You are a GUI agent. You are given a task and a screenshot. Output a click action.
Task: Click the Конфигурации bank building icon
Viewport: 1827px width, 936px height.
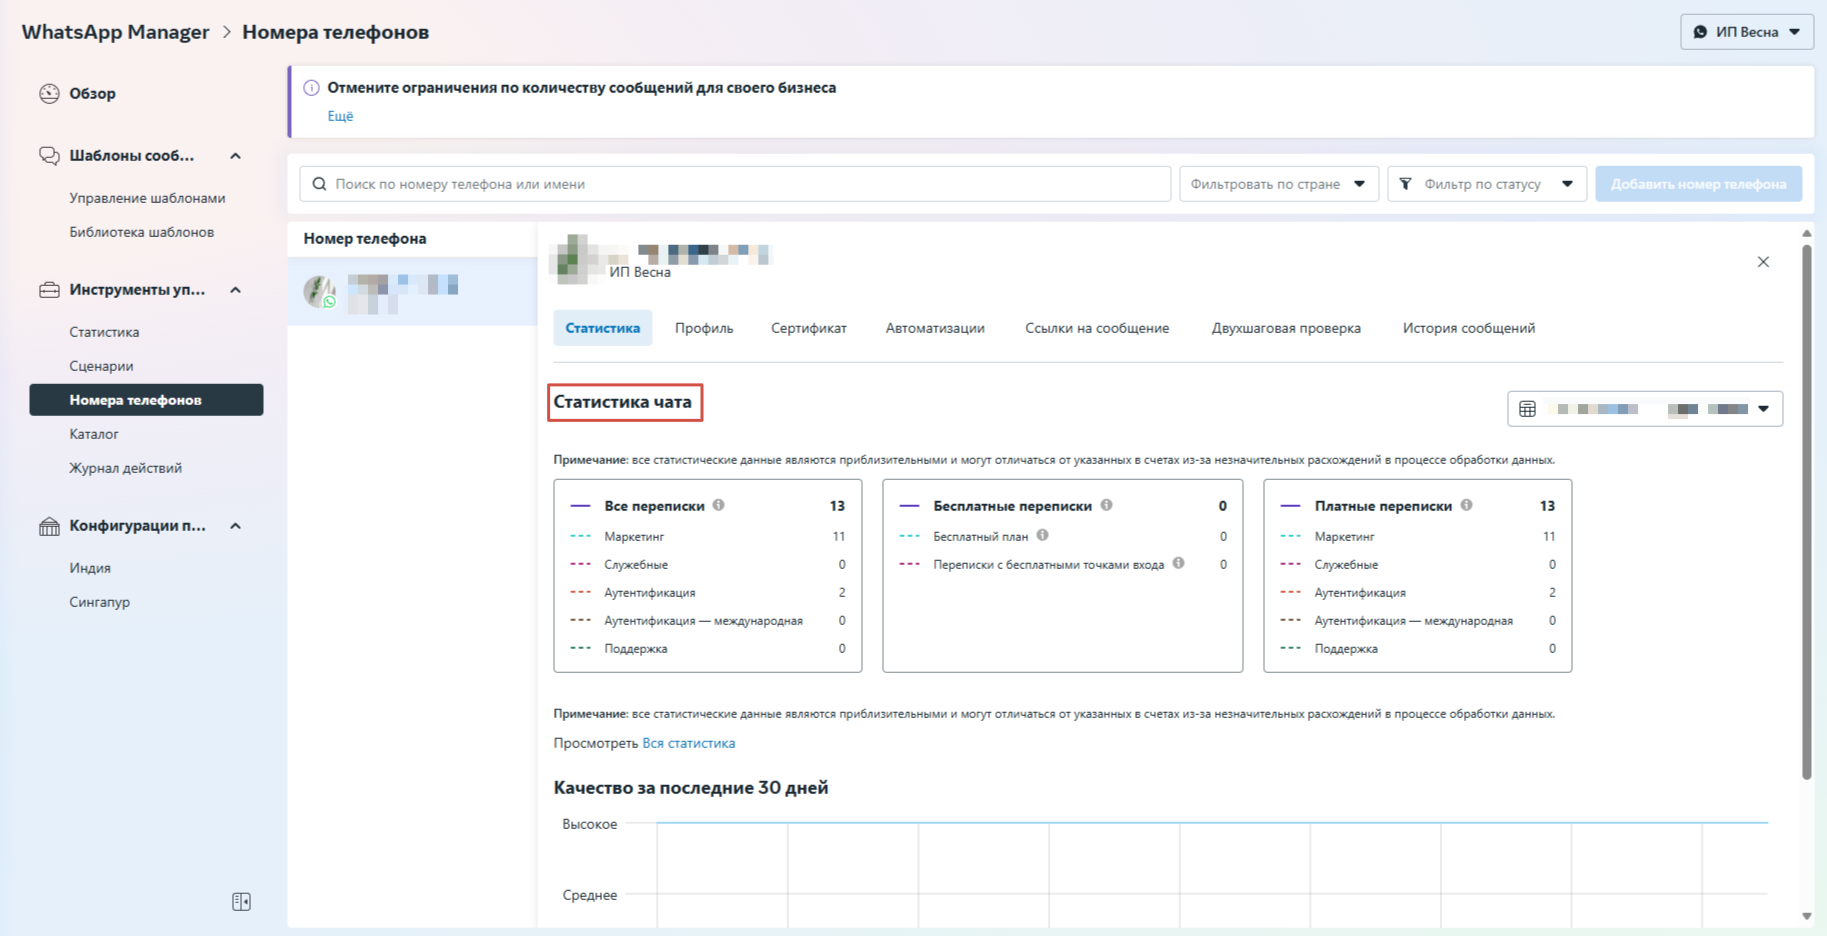pyautogui.click(x=49, y=526)
